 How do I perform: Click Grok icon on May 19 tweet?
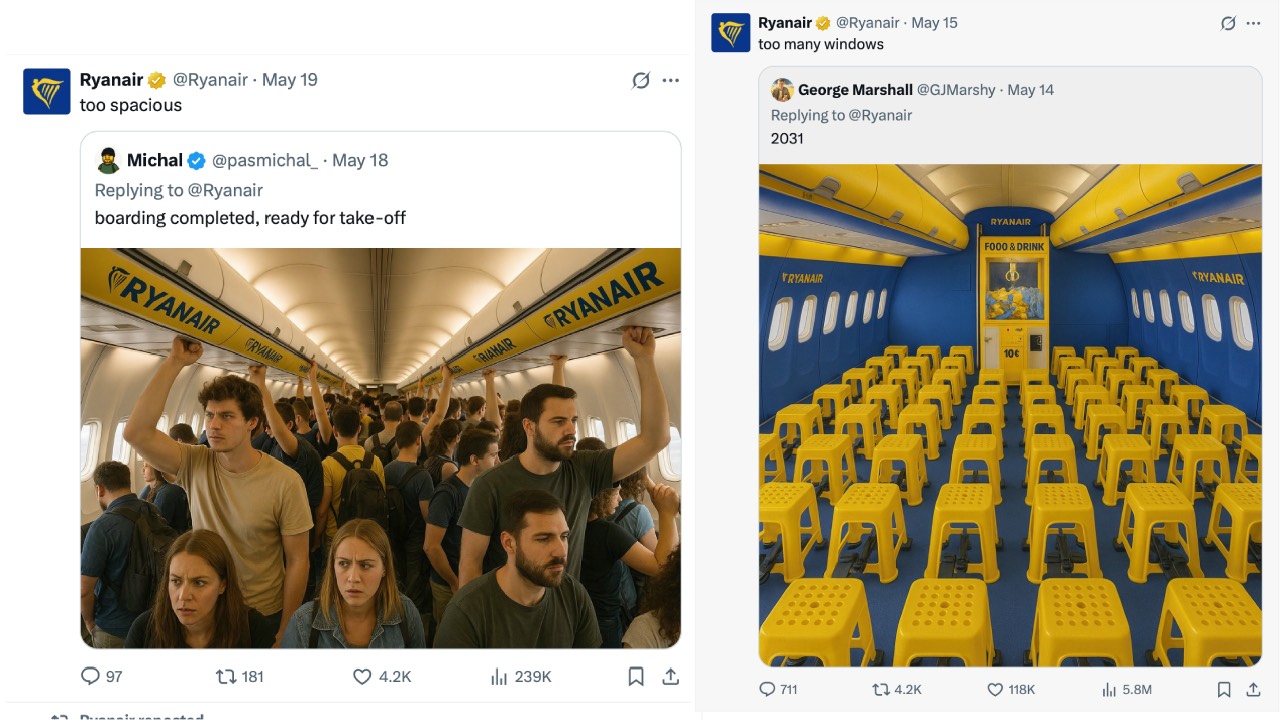pyautogui.click(x=641, y=80)
